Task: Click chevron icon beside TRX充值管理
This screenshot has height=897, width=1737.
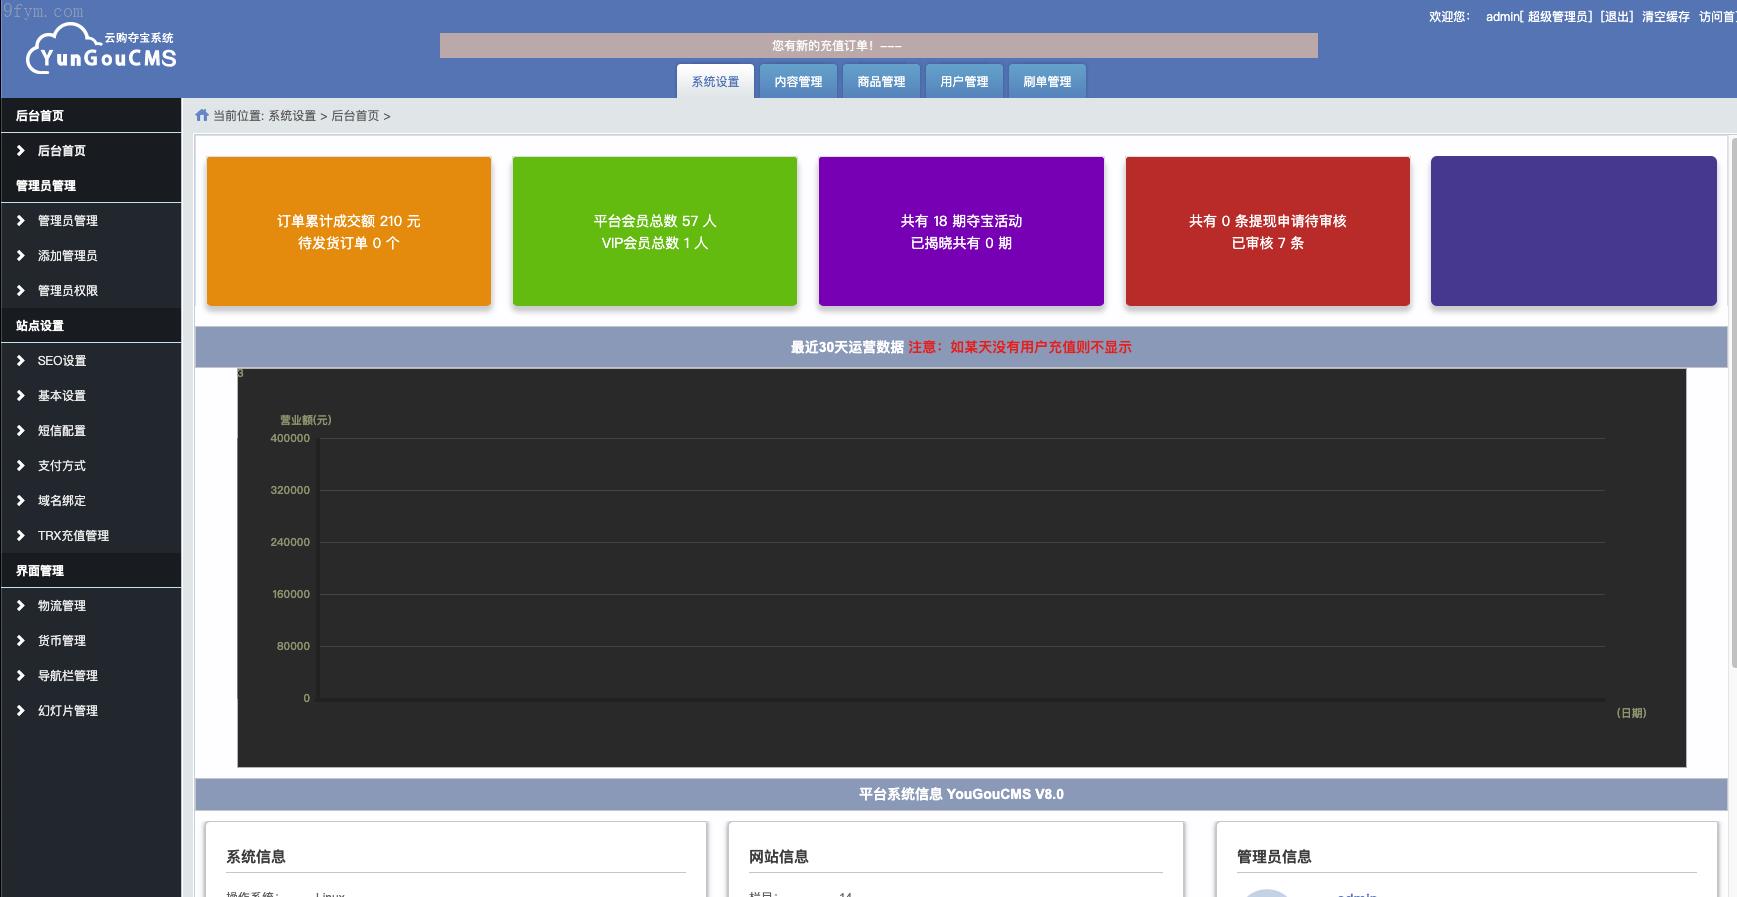Action: coord(21,536)
